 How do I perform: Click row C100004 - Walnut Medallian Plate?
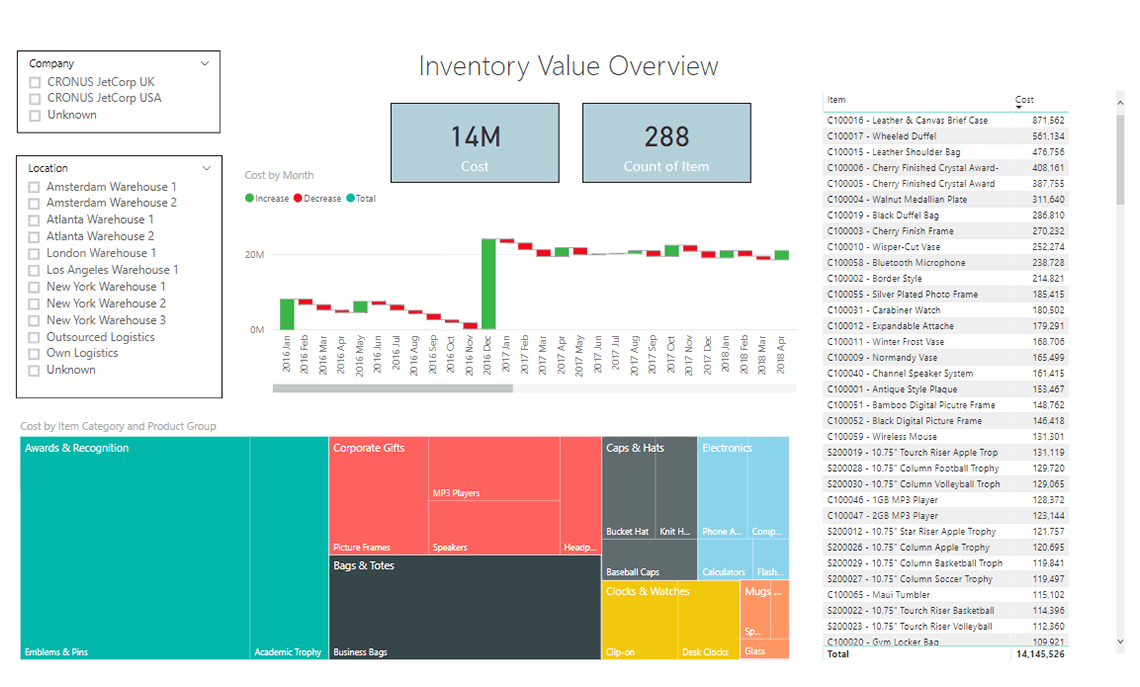pyautogui.click(x=945, y=200)
